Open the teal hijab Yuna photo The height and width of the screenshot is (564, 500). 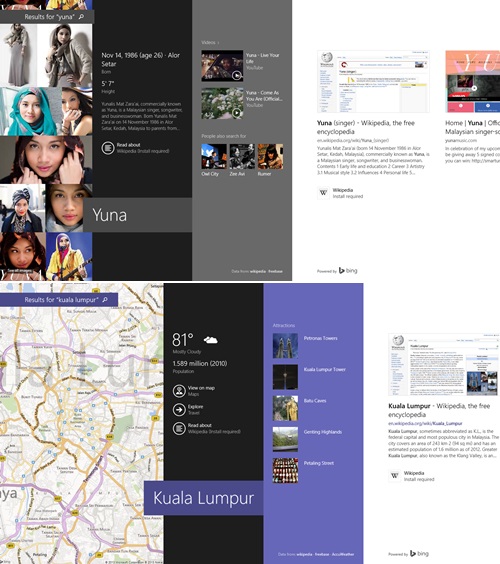(31, 111)
